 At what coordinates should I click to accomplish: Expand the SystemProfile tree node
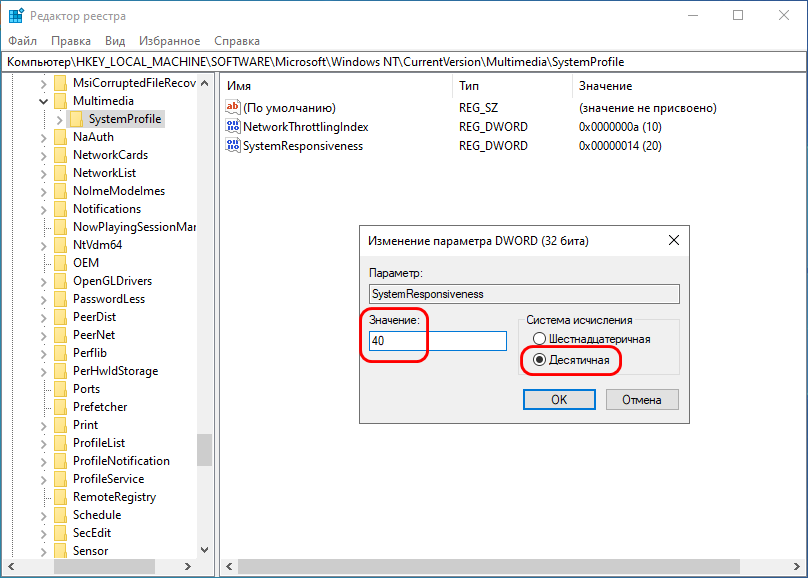coord(60,119)
